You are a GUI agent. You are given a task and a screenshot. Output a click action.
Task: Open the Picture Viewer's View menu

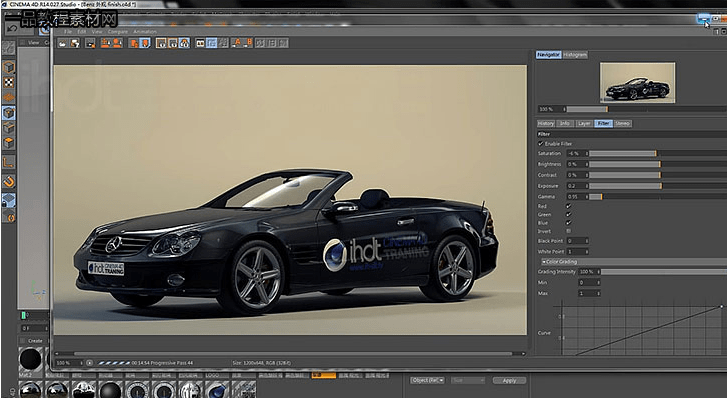[96, 32]
